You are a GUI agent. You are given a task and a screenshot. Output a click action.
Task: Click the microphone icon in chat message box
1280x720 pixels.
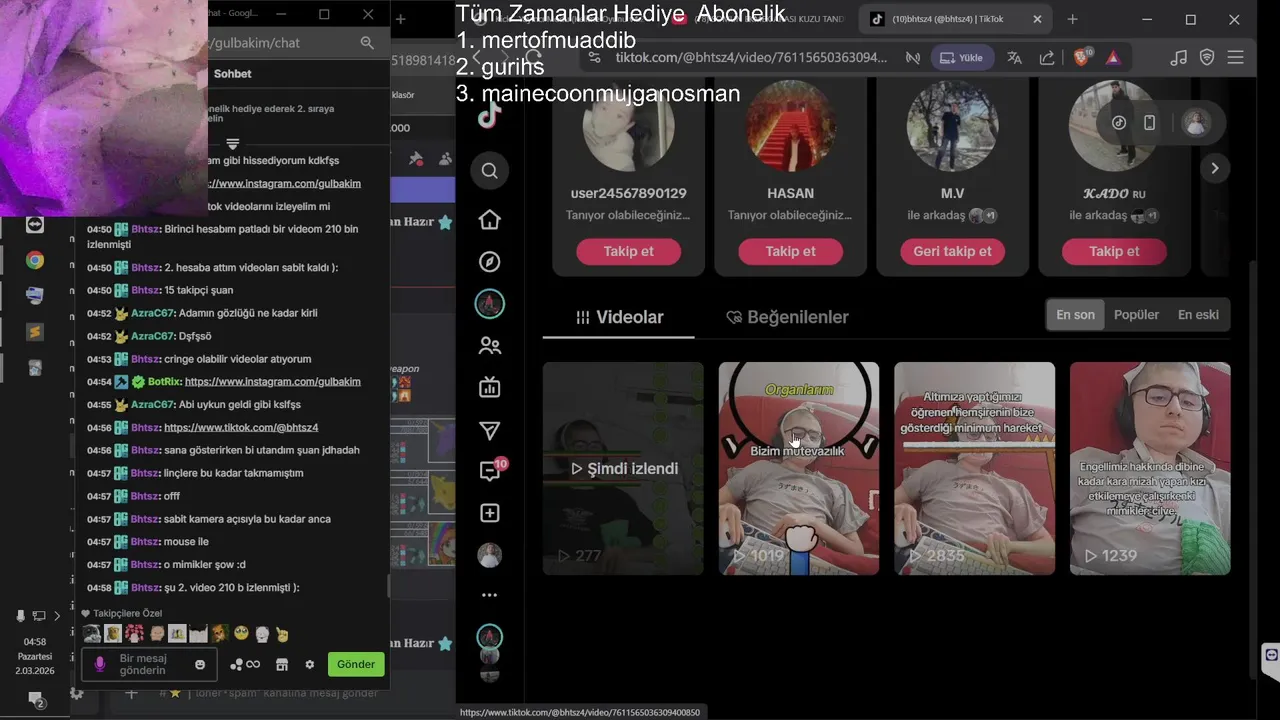click(x=99, y=664)
